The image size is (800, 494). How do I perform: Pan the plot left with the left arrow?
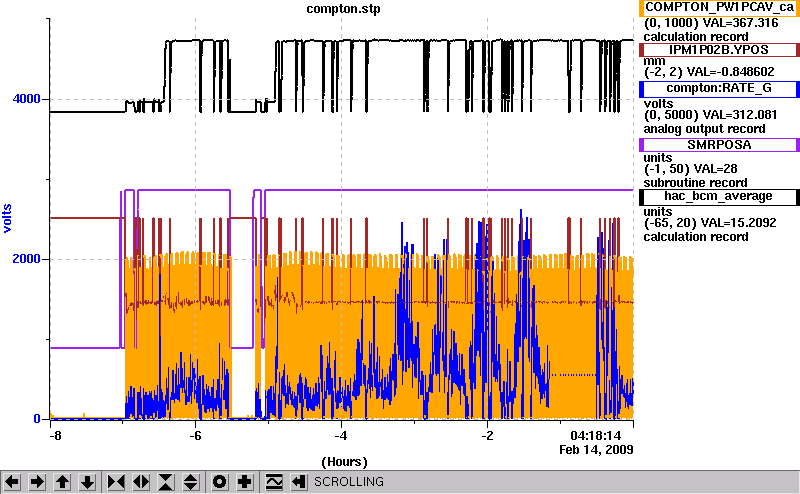12,482
